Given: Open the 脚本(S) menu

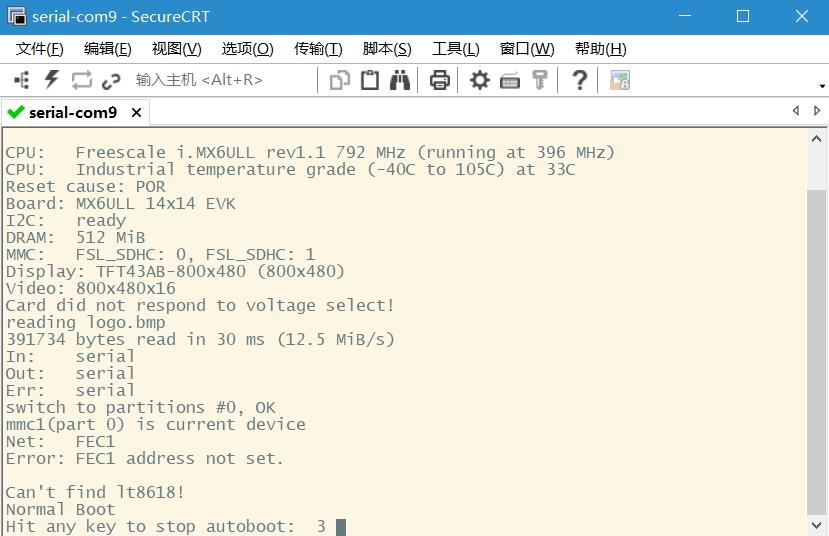Looking at the screenshot, I should click(x=387, y=49).
